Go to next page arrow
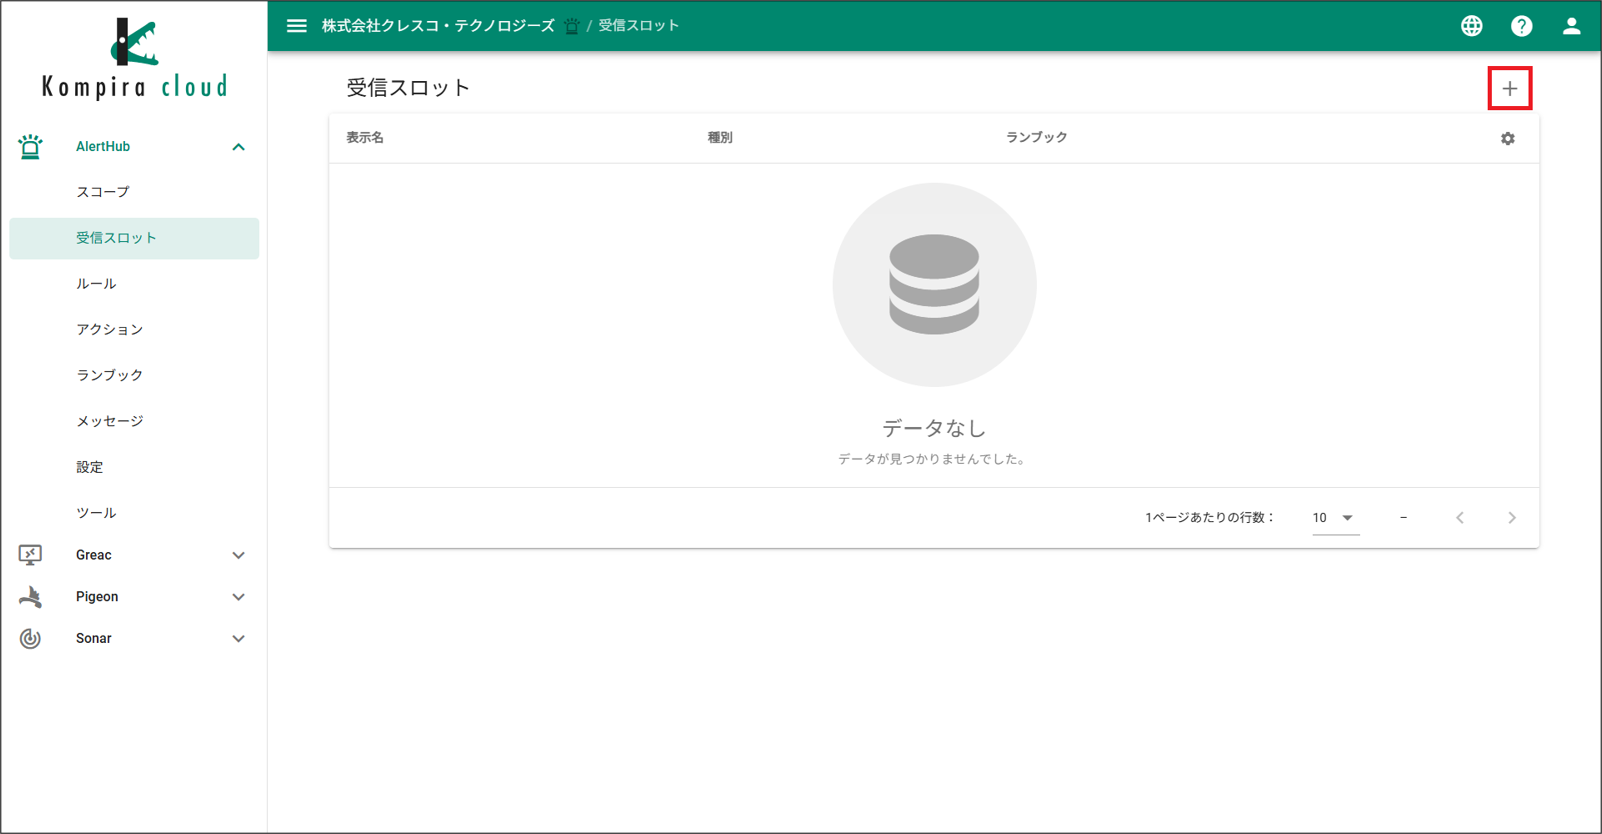The image size is (1602, 834). tap(1512, 518)
